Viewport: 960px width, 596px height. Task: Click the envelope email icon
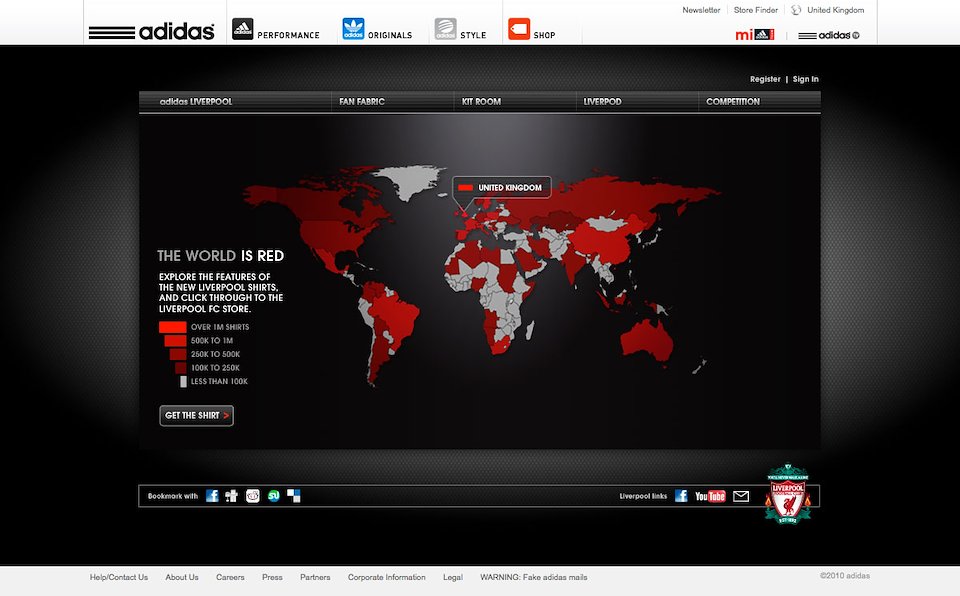tap(741, 496)
